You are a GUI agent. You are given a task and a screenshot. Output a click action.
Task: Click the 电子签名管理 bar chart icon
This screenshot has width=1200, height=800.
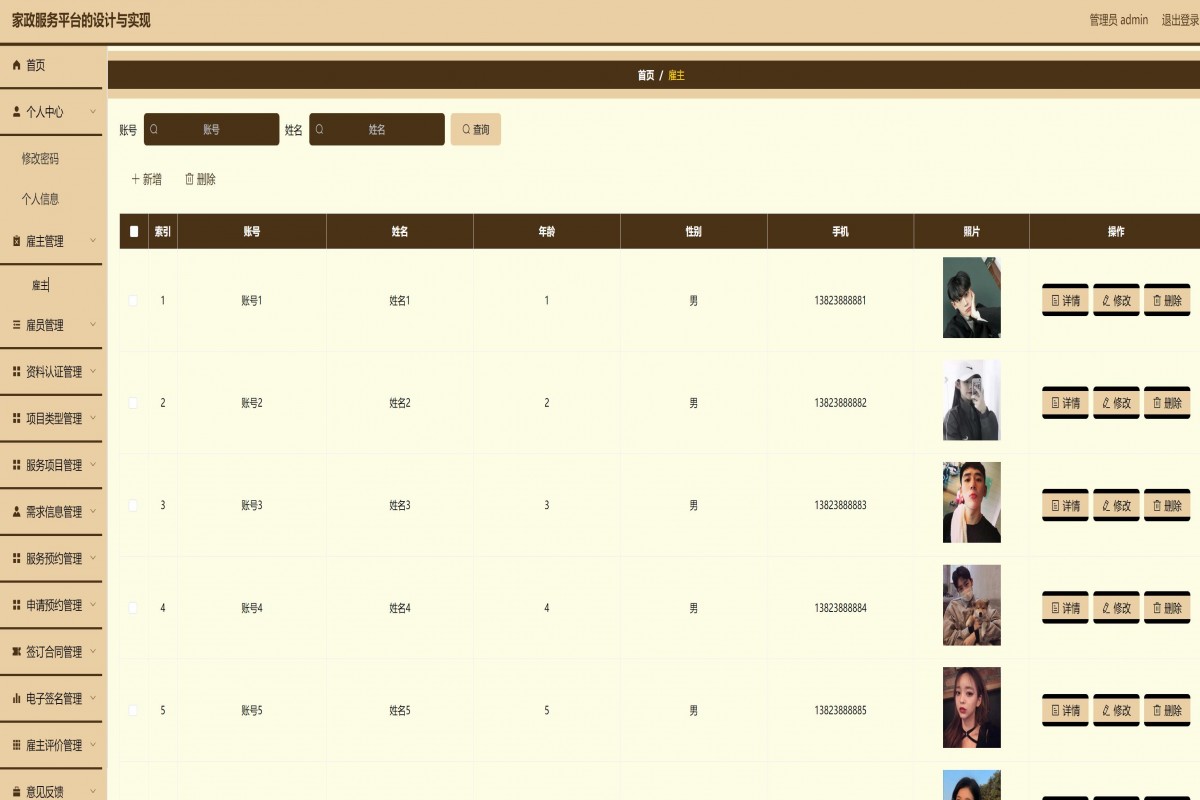point(16,699)
